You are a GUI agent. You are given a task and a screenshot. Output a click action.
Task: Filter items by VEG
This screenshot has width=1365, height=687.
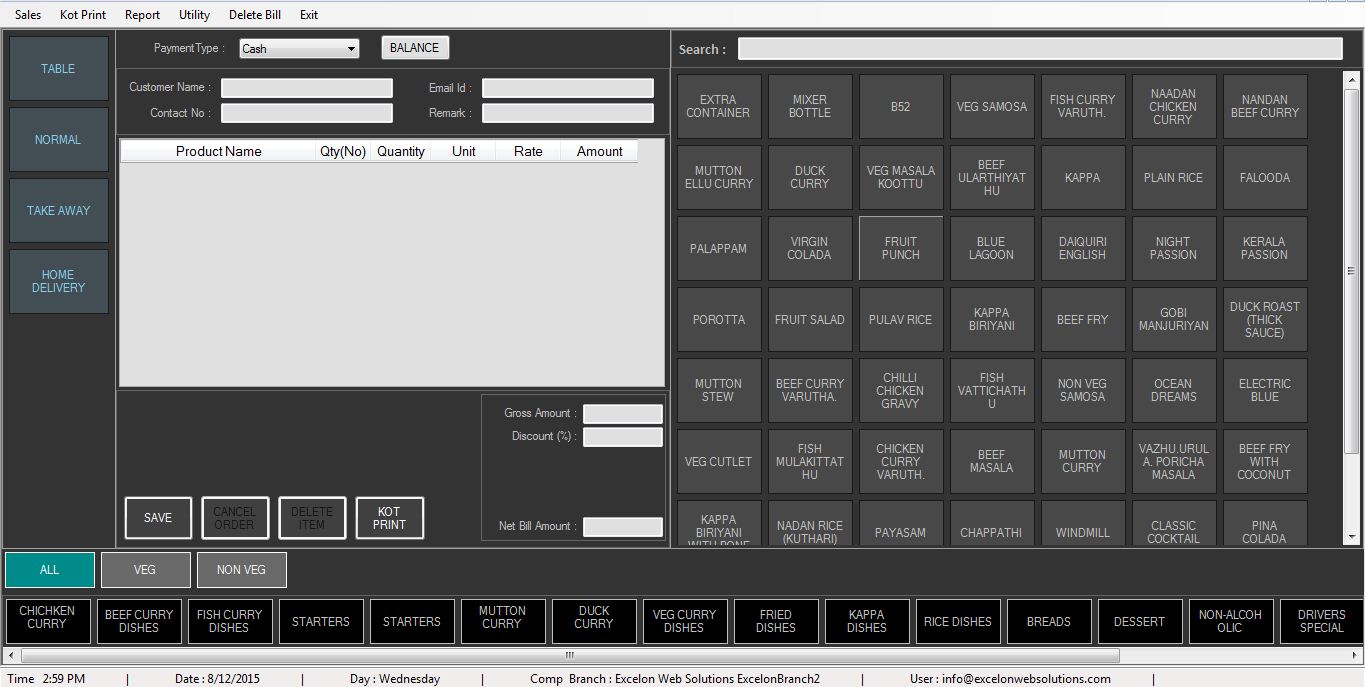click(145, 570)
